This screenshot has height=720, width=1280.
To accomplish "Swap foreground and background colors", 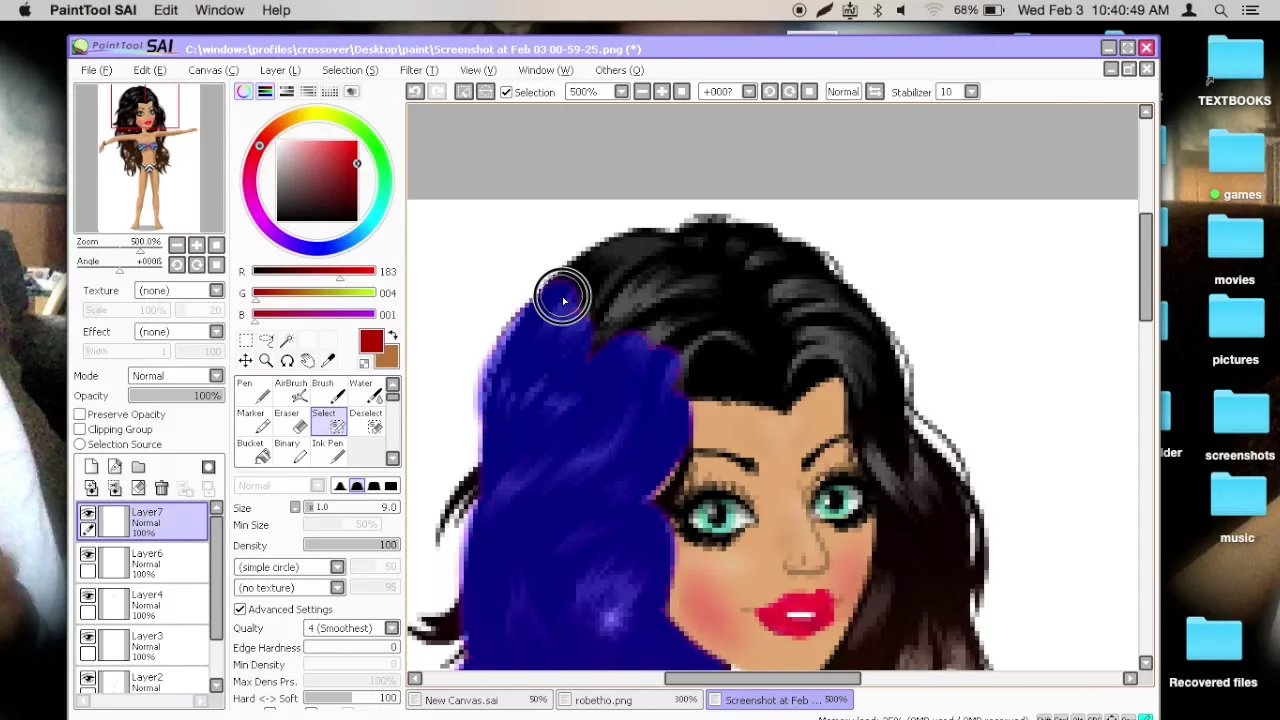I will (x=393, y=336).
